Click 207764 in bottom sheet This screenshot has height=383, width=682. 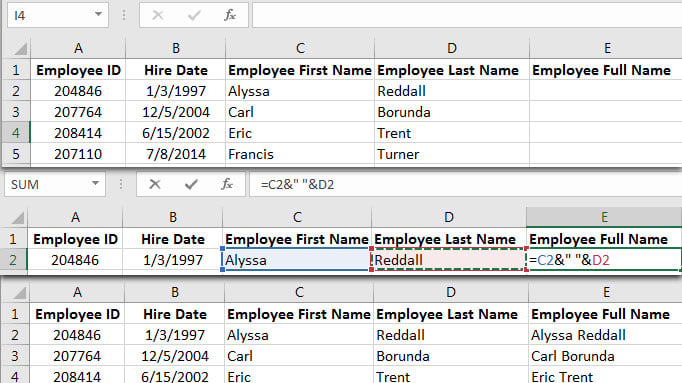pyautogui.click(x=77, y=356)
